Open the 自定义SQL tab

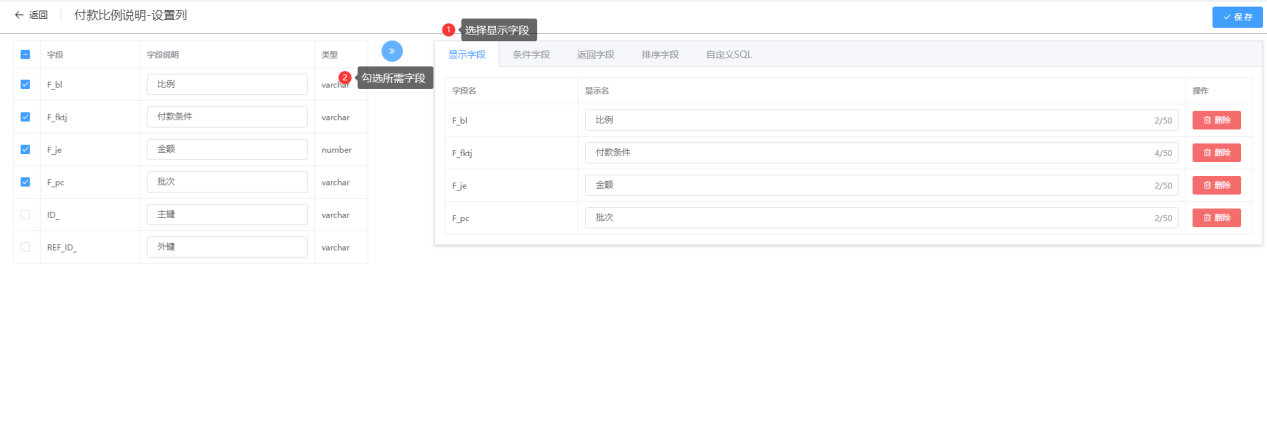[728, 55]
